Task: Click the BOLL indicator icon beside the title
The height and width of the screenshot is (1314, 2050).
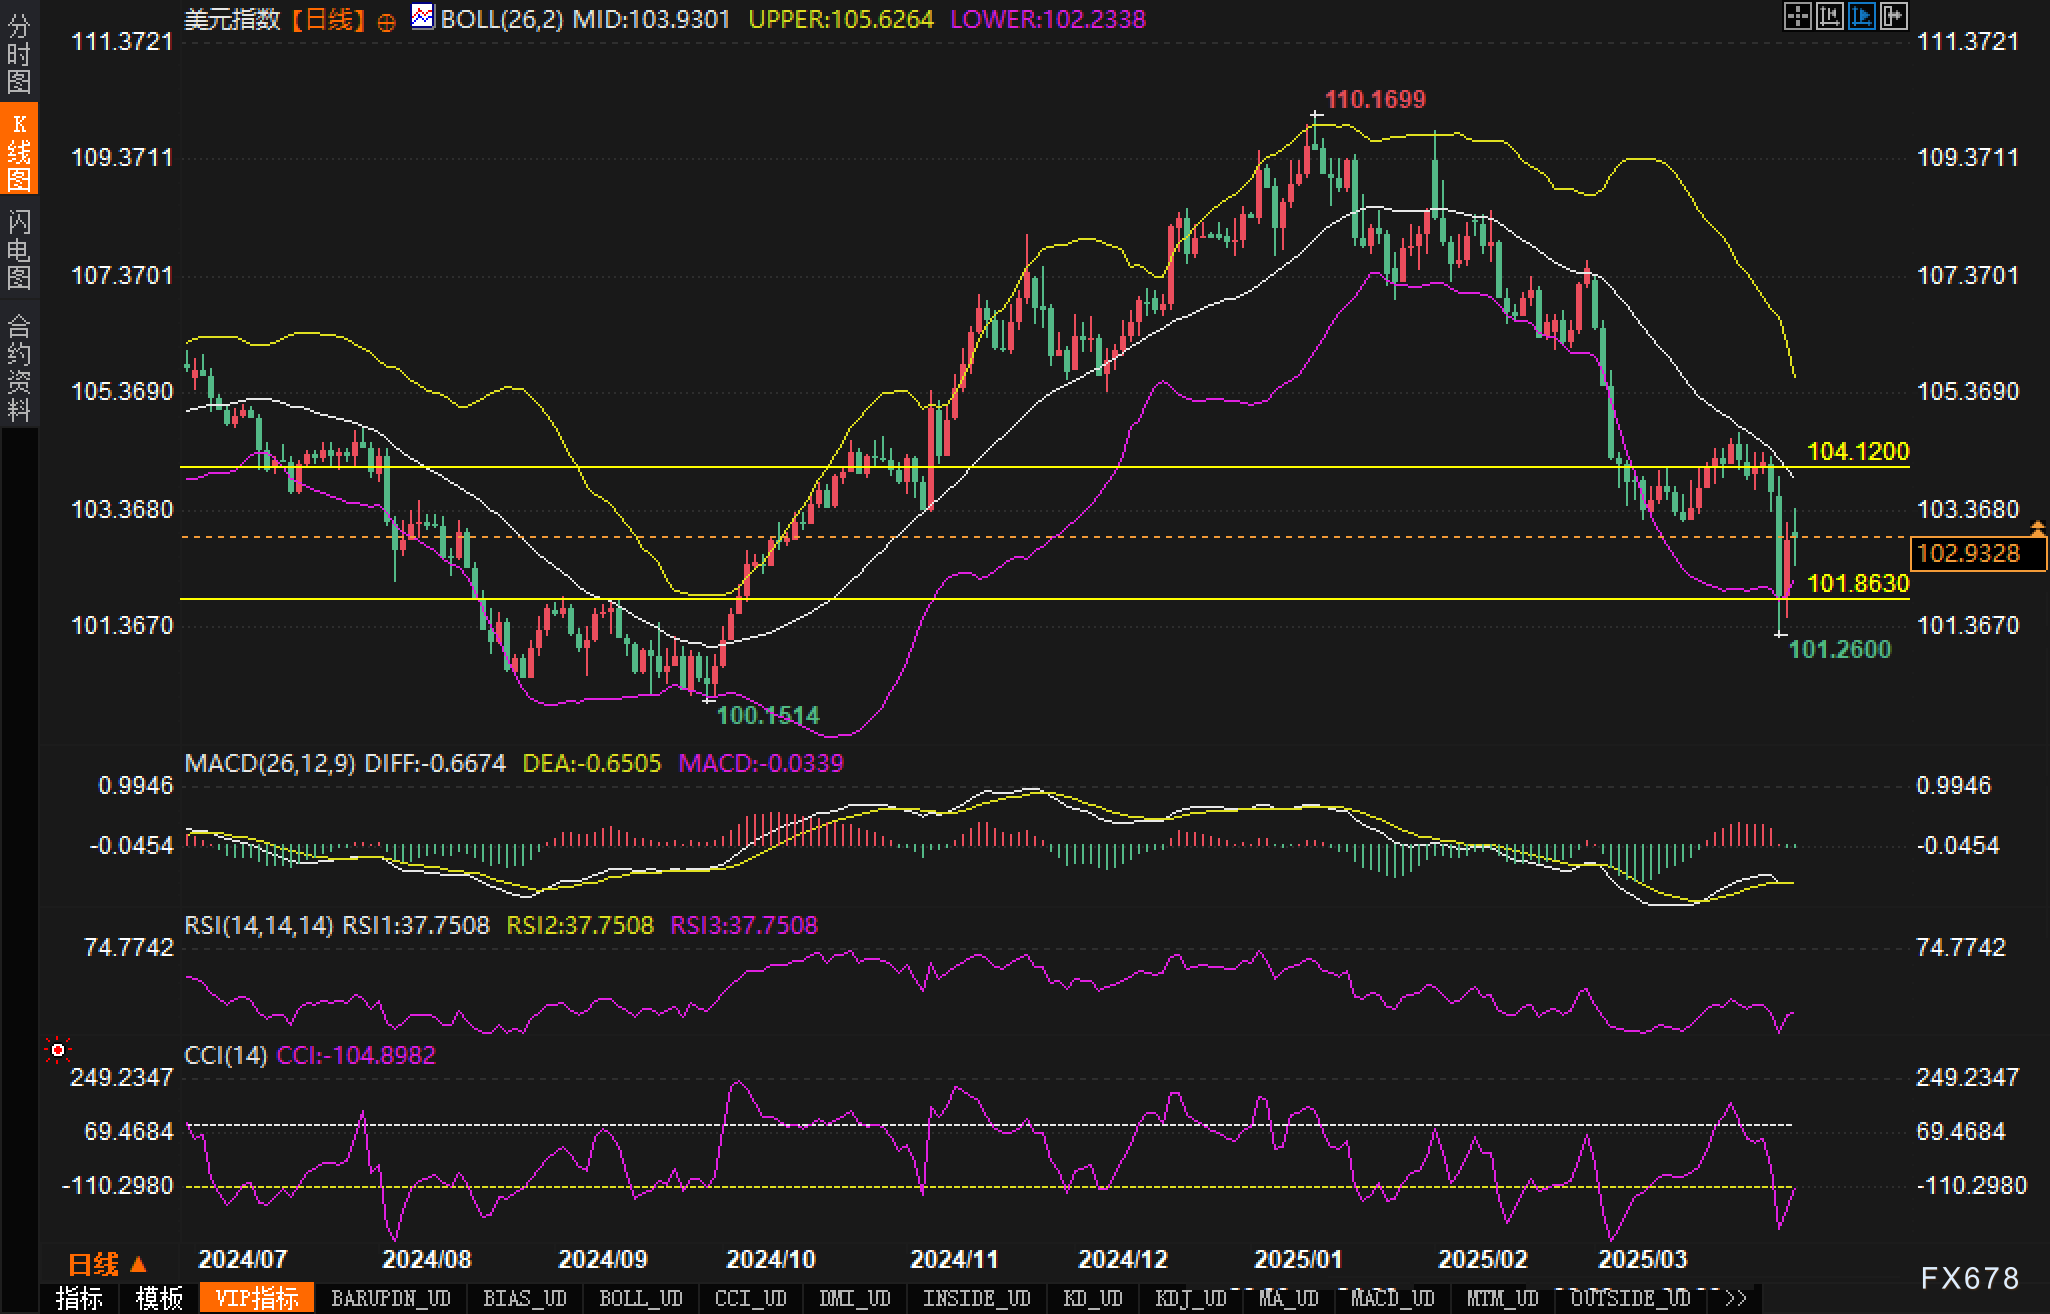Action: 423,17
